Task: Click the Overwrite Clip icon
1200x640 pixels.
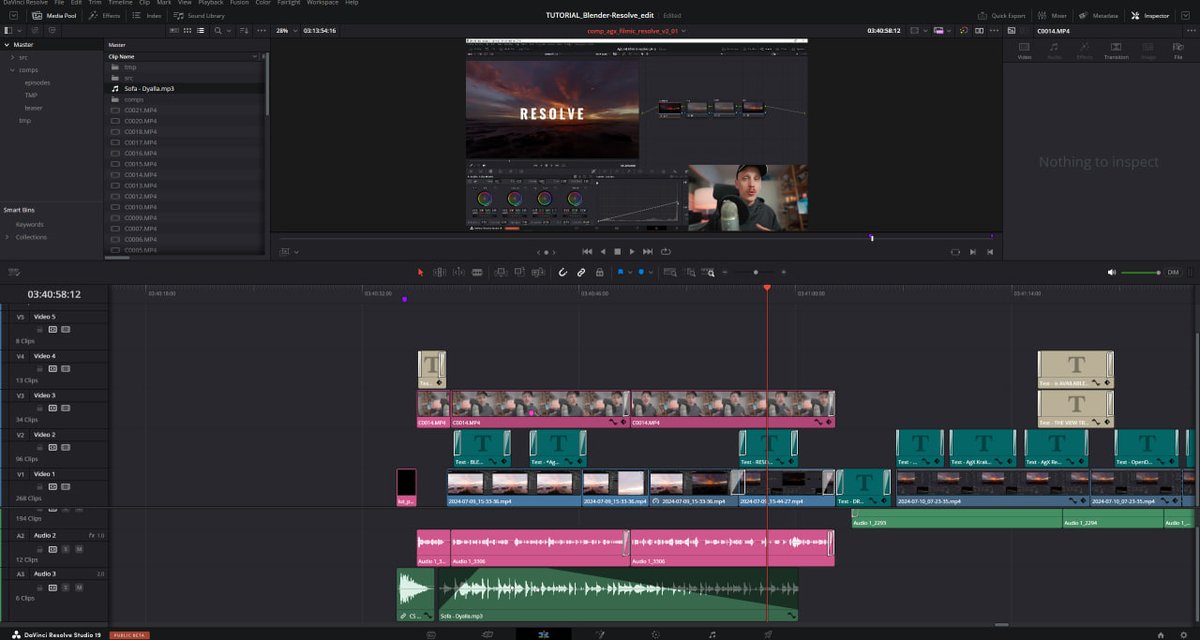Action: (x=519, y=272)
